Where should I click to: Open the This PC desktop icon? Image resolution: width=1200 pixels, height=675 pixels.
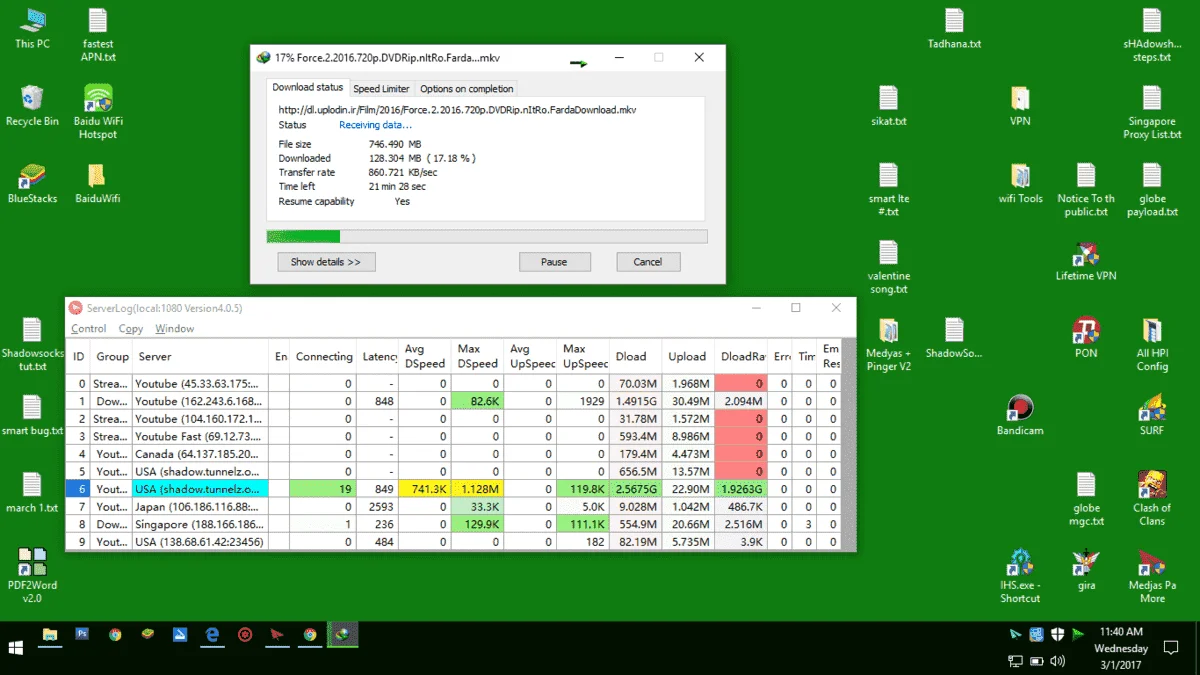pos(32,28)
